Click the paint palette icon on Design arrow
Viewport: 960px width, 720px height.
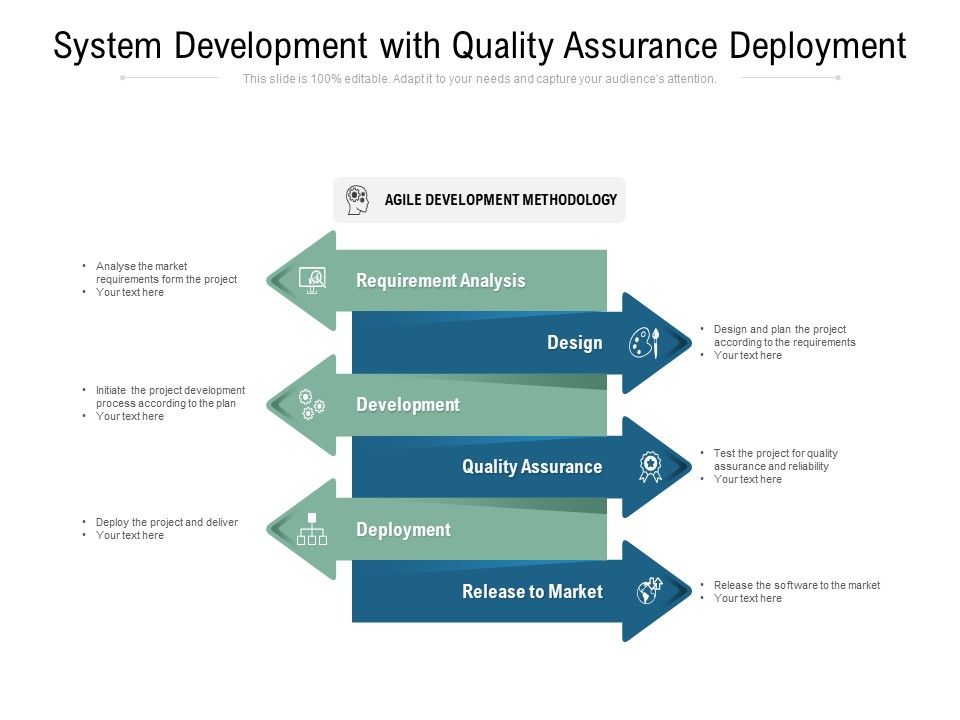click(644, 342)
